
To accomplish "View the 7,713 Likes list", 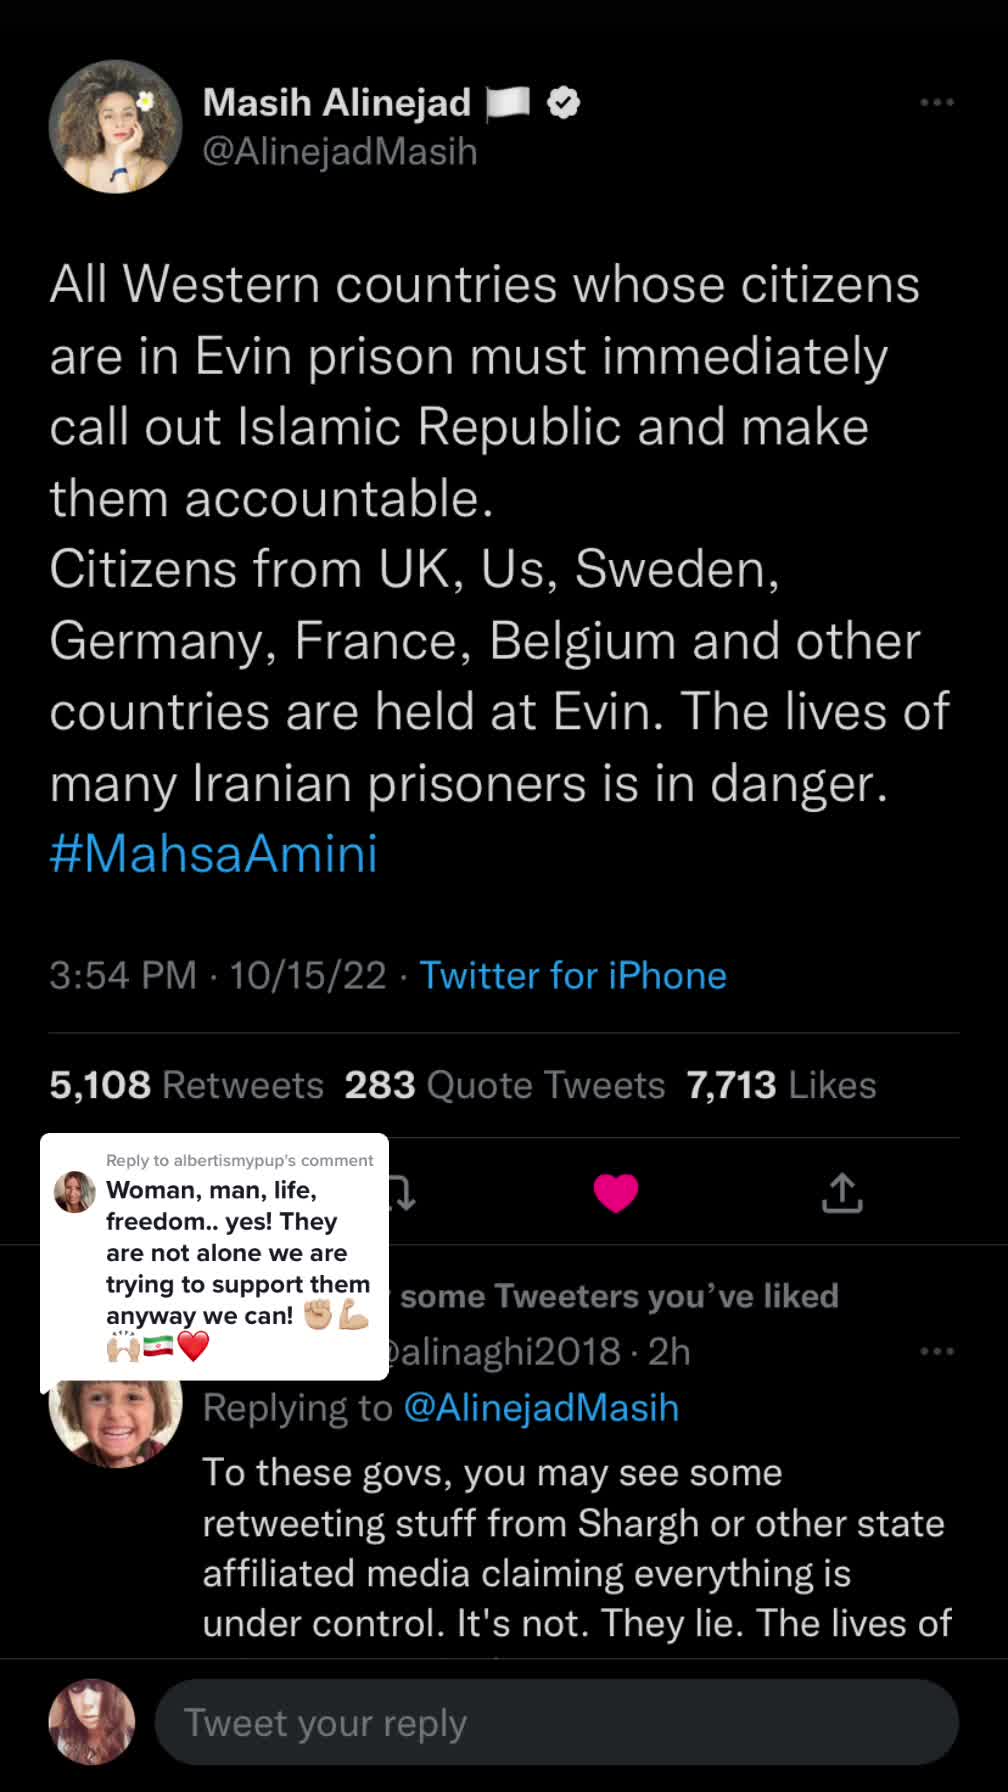I will coord(781,1085).
